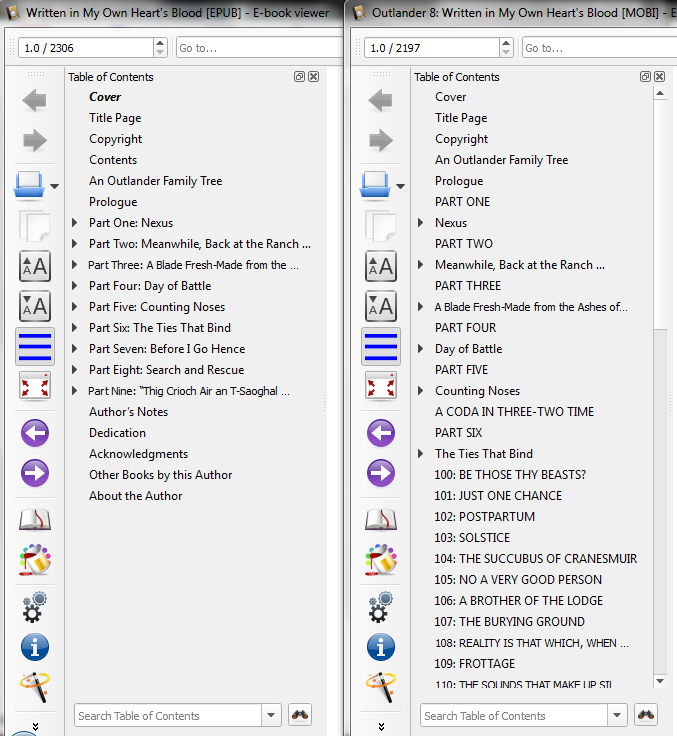This screenshot has height=736, width=677.
Task: Expand Part One: Nexus in EPUB contents
Action: point(74,223)
